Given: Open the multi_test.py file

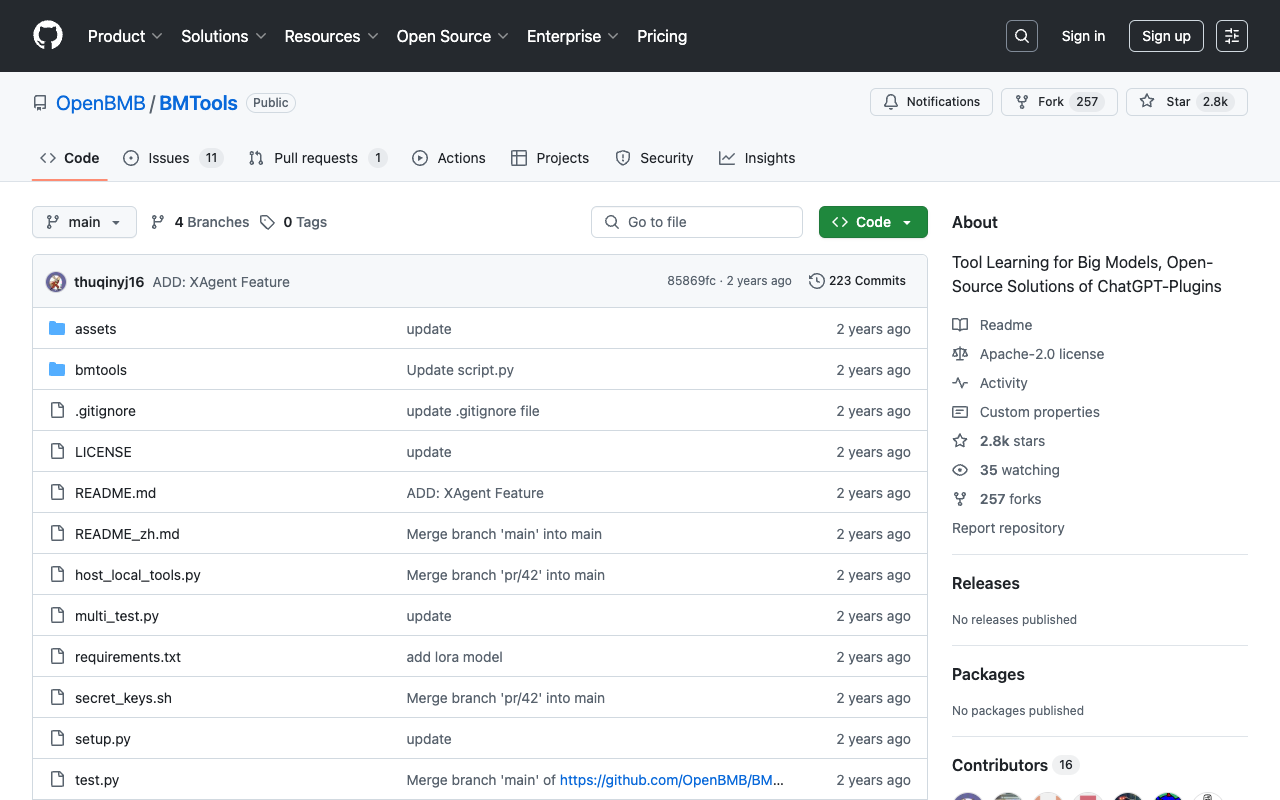Looking at the screenshot, I should (117, 616).
